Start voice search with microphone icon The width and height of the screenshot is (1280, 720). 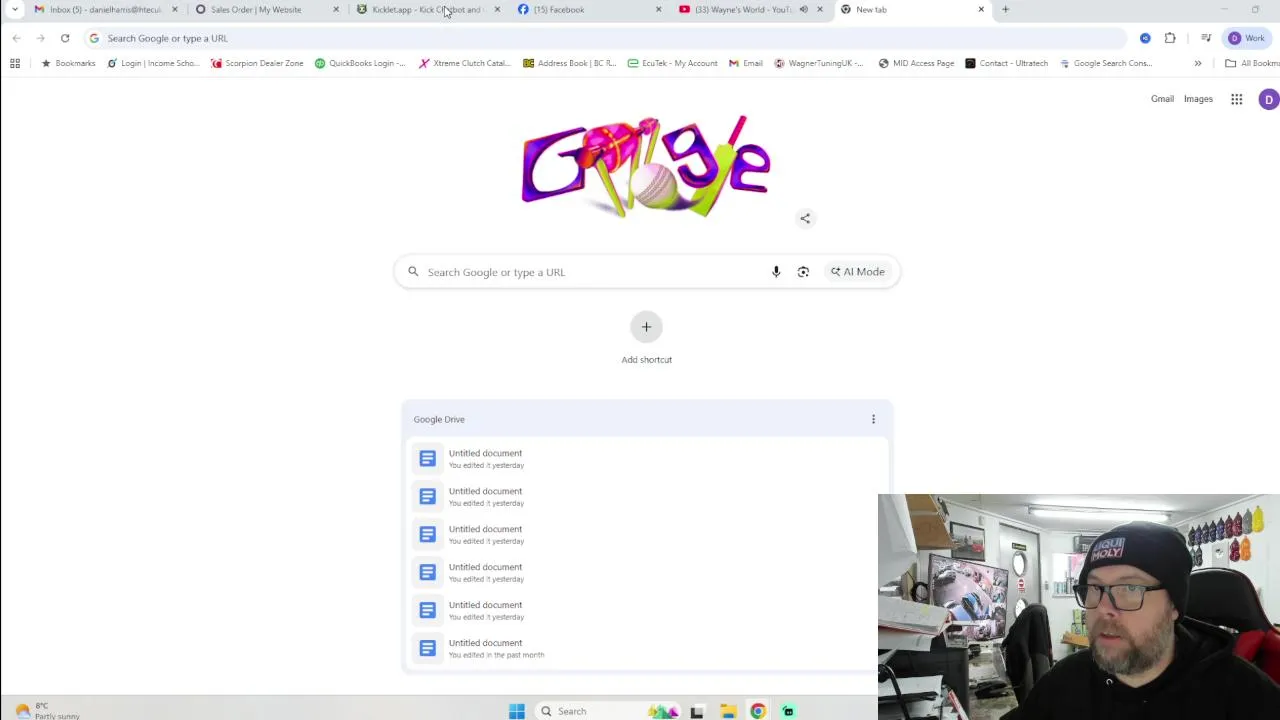(776, 272)
